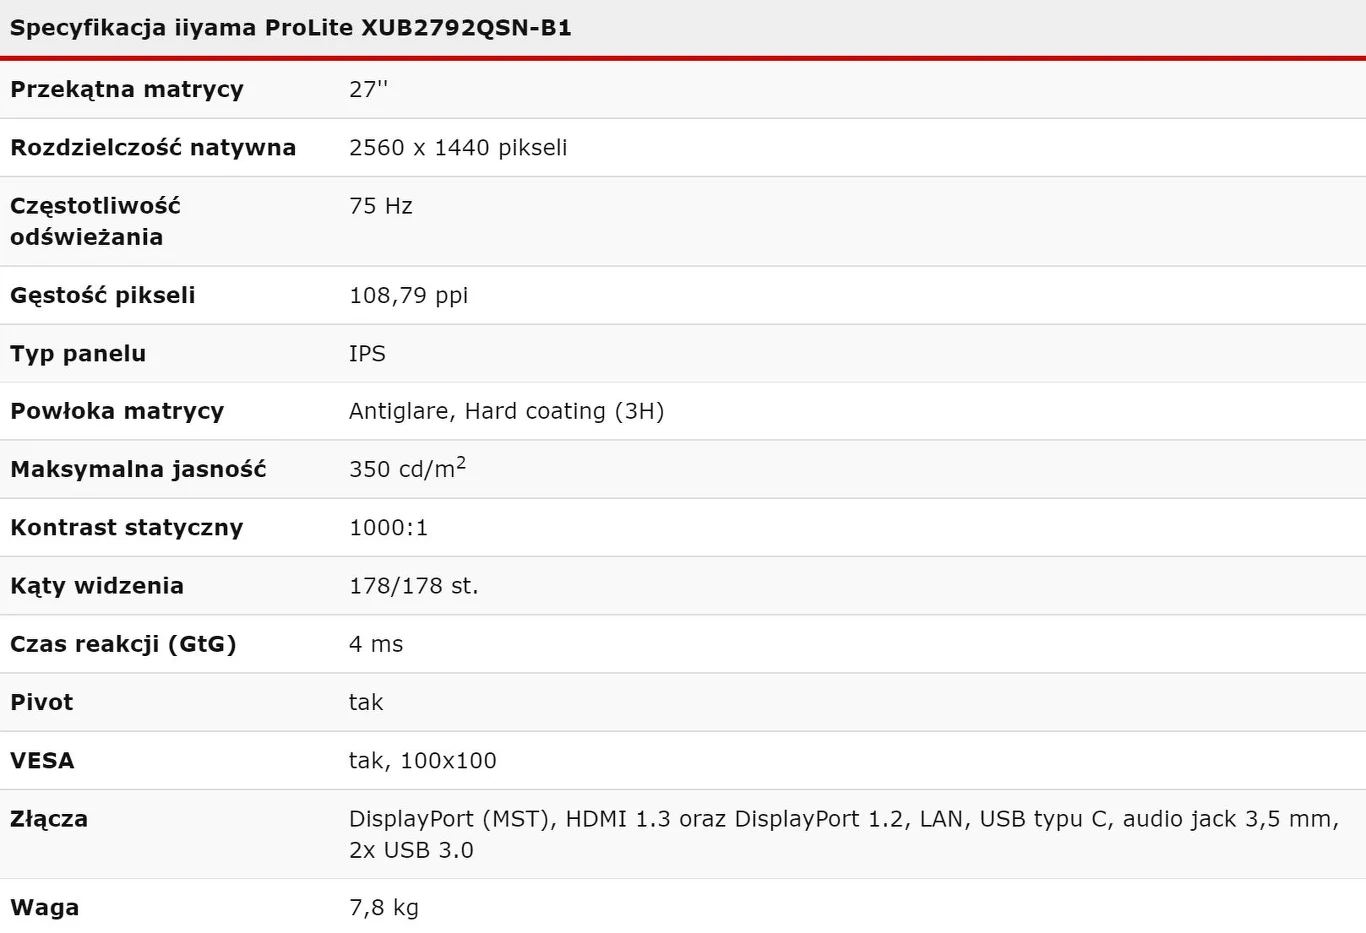This screenshot has width=1366, height=933.
Task: Select the 350 cd/m² brightness value
Action: tap(407, 469)
